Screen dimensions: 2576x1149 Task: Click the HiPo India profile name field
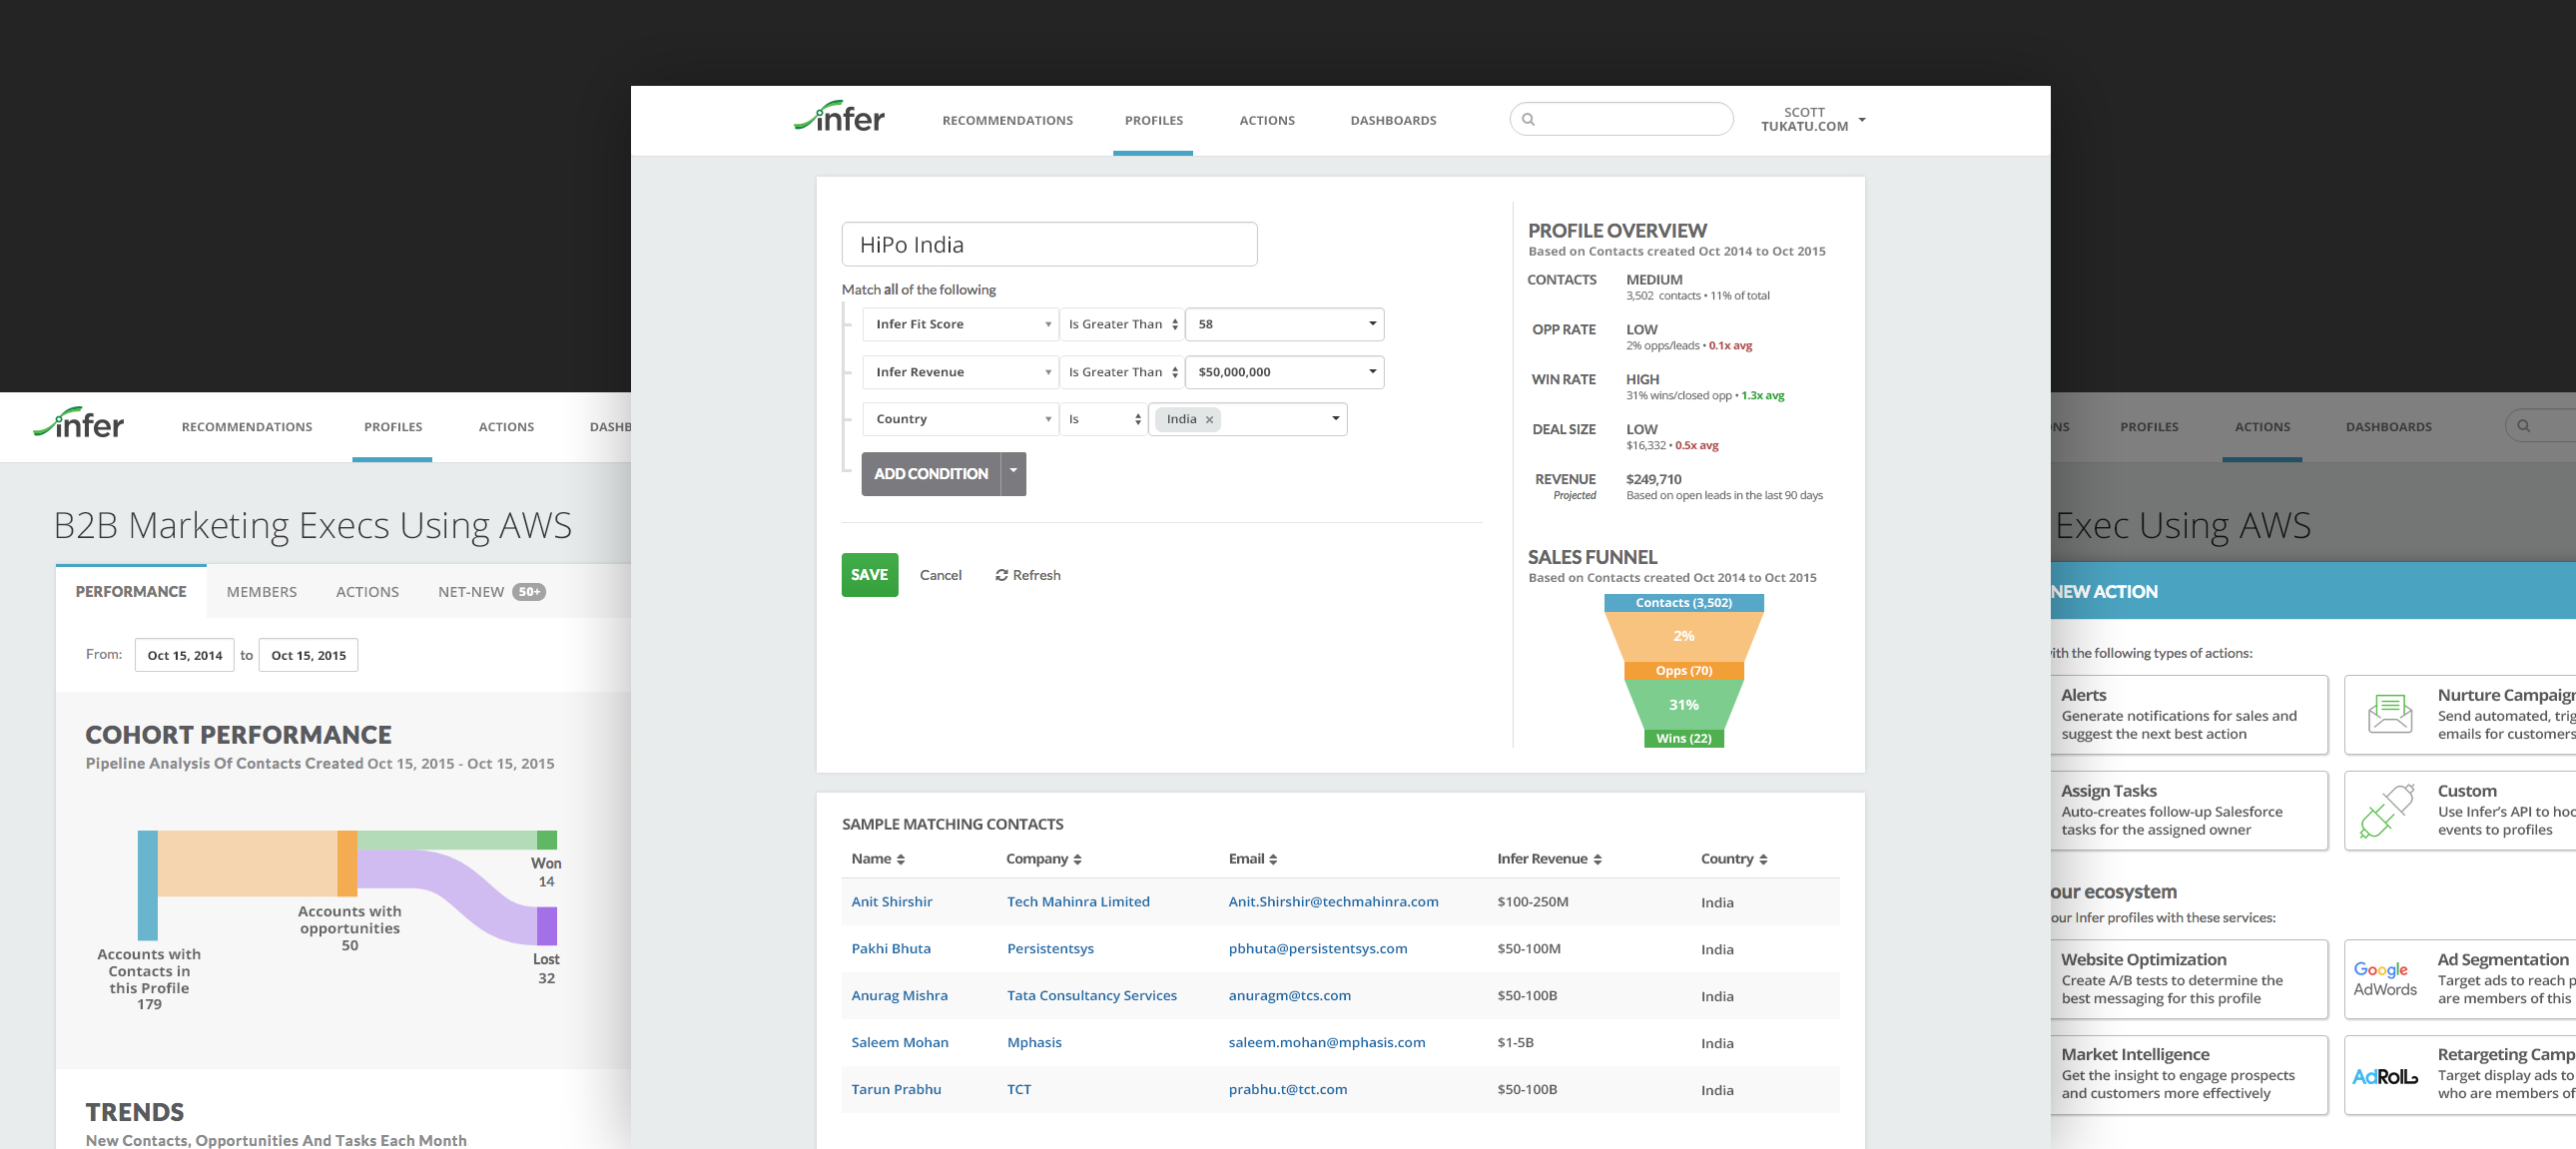point(1048,245)
